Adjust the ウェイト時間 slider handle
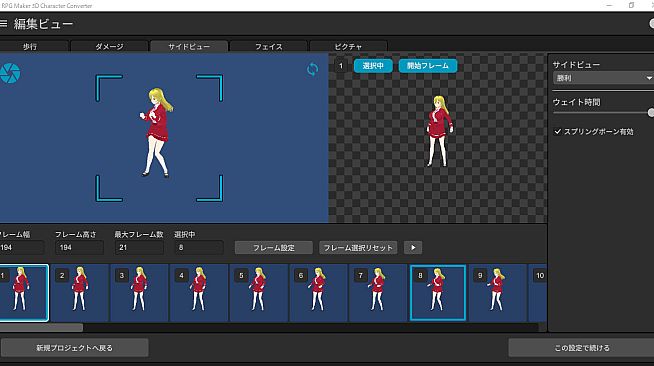The width and height of the screenshot is (654, 366). pyautogui.click(x=651, y=113)
